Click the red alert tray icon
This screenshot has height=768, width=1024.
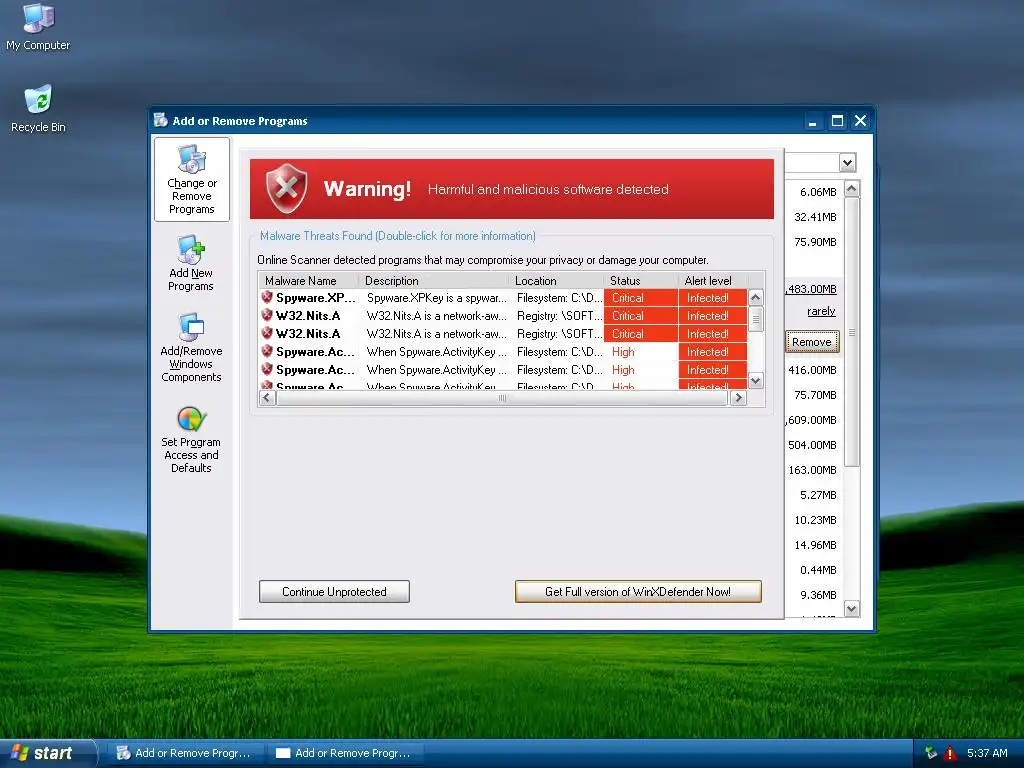[950, 753]
